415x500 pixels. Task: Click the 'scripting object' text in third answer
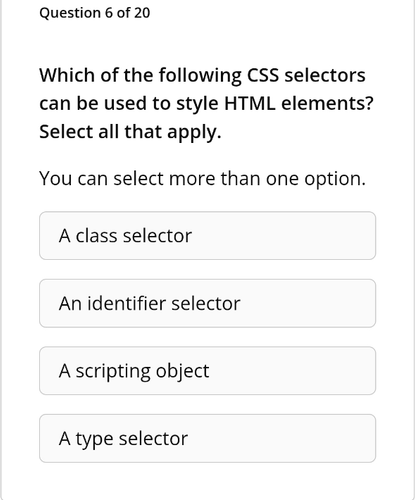pos(142,371)
